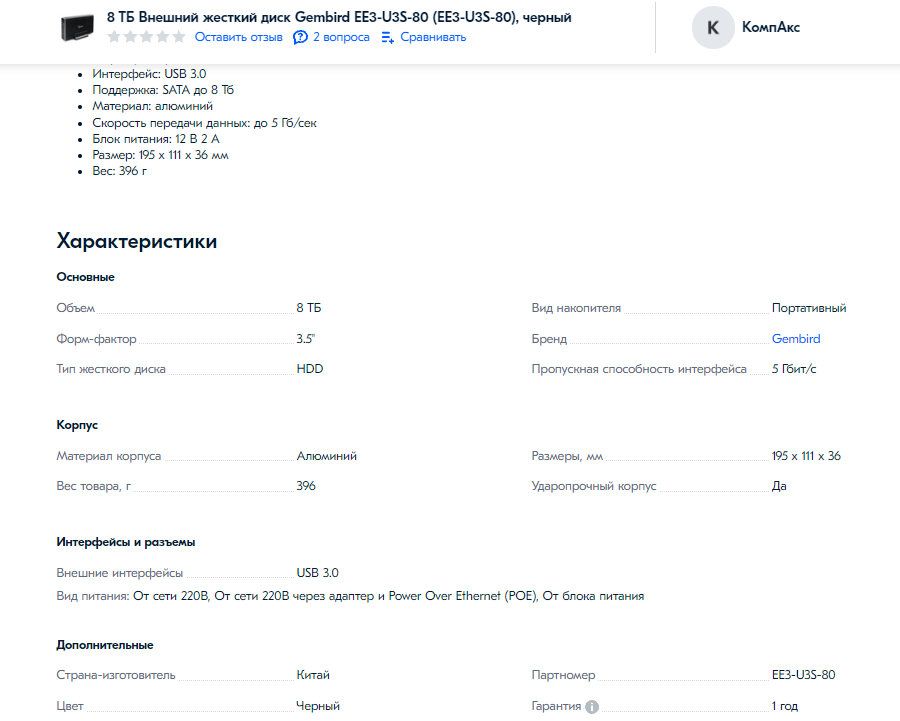Click the «Сравнивать» link
This screenshot has width=900, height=721.
coord(433,37)
